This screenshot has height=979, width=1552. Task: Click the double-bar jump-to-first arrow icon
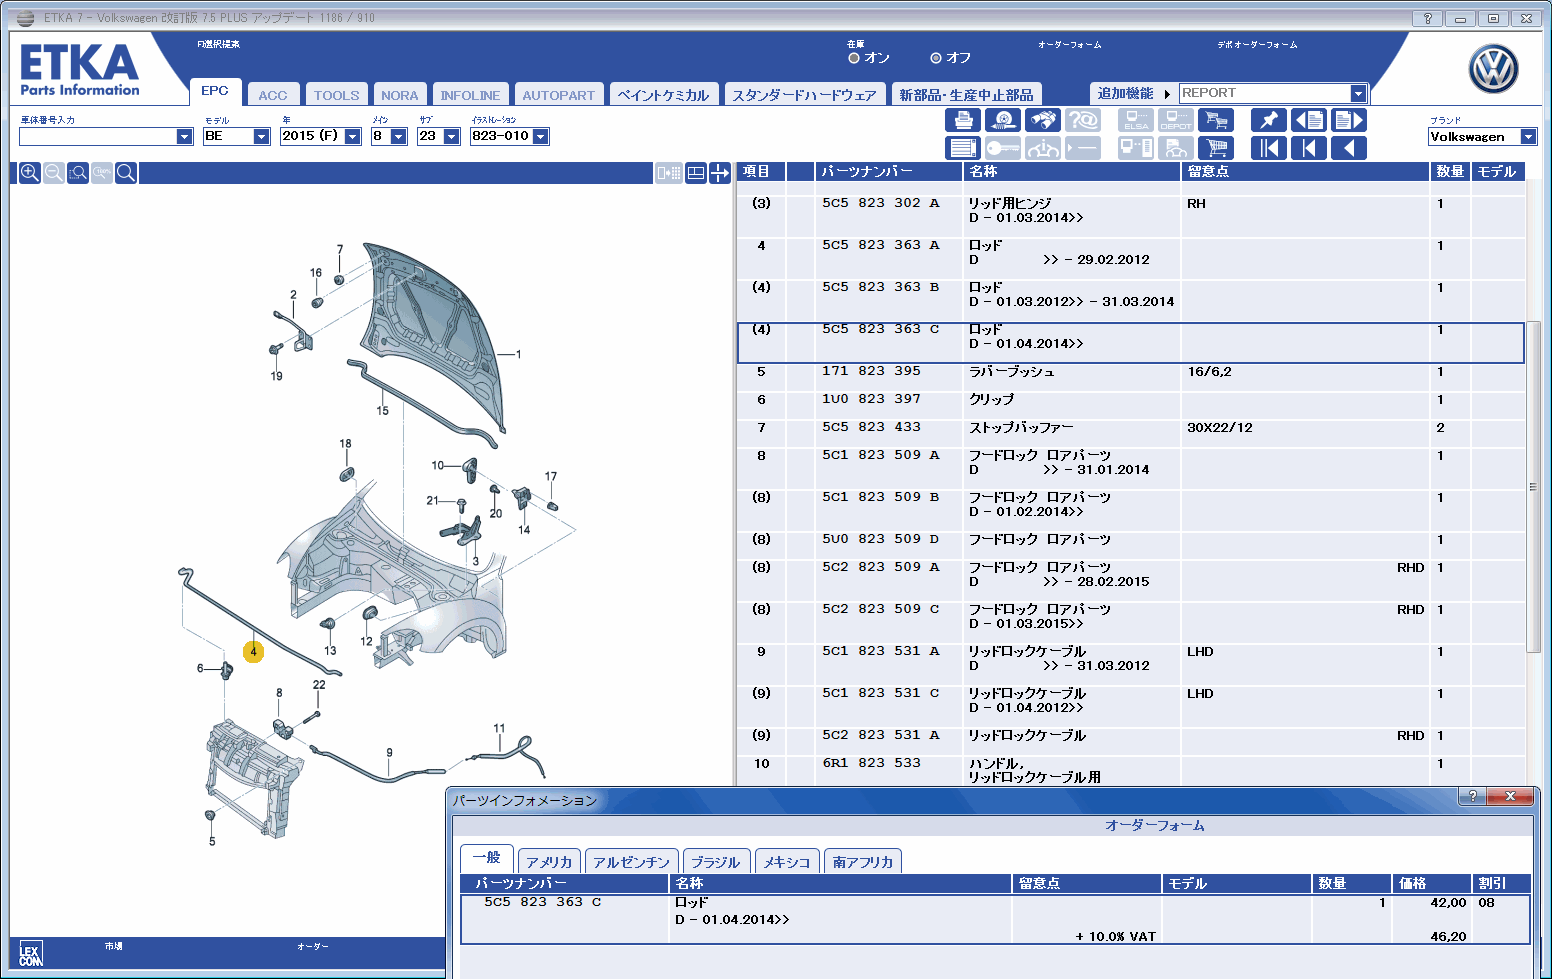click(x=1269, y=148)
